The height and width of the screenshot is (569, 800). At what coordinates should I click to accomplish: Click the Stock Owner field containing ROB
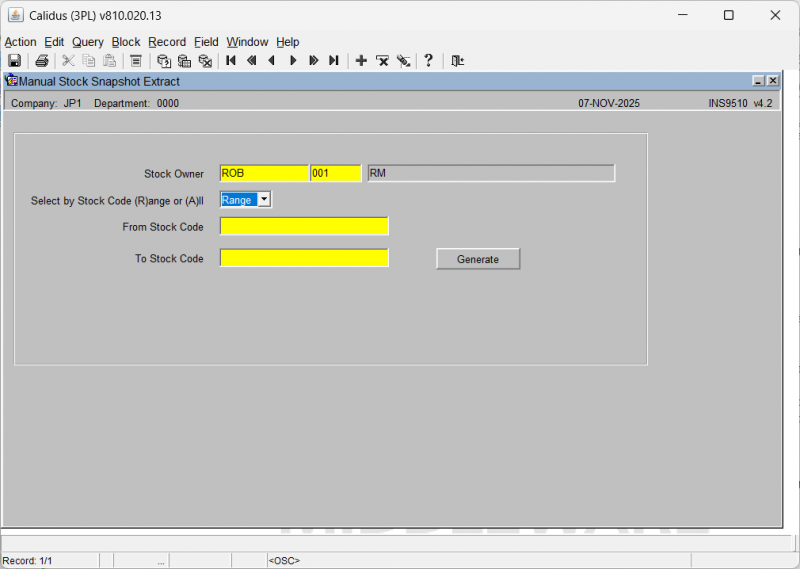pos(264,173)
